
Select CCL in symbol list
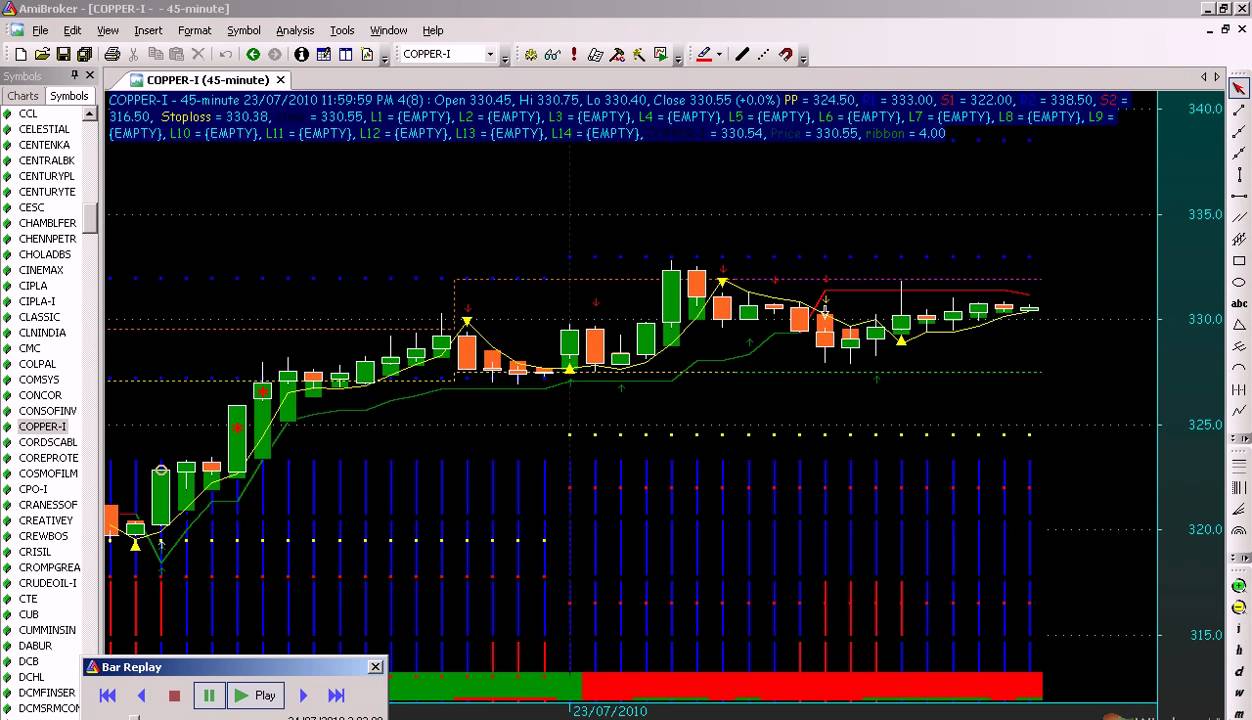coord(28,113)
